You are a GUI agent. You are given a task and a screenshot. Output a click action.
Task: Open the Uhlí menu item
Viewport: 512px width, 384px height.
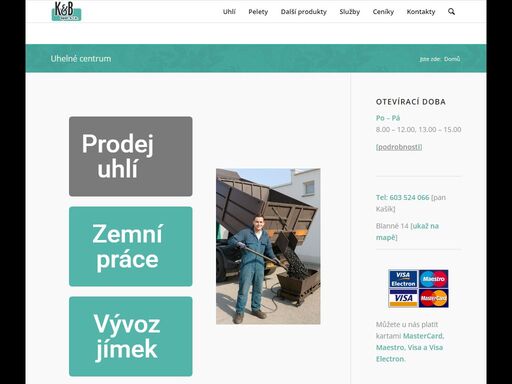[x=229, y=12]
